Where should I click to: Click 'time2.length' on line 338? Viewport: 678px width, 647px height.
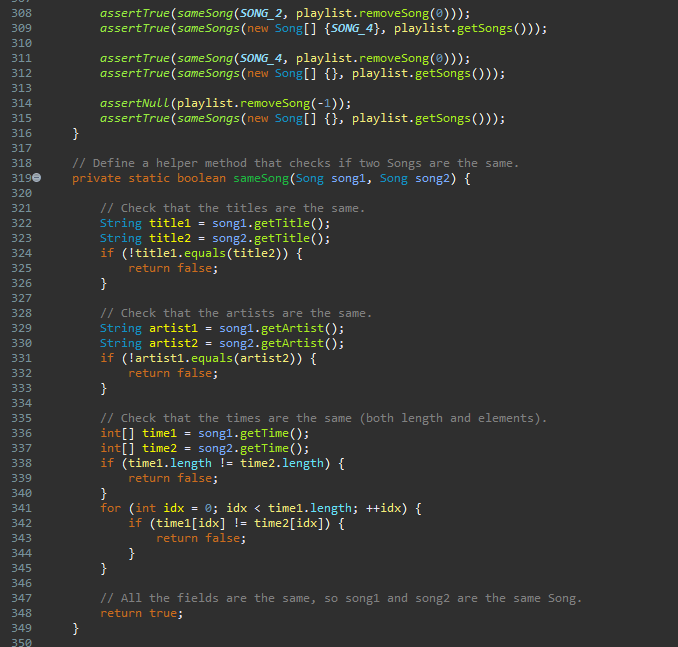pyautogui.click(x=281, y=463)
